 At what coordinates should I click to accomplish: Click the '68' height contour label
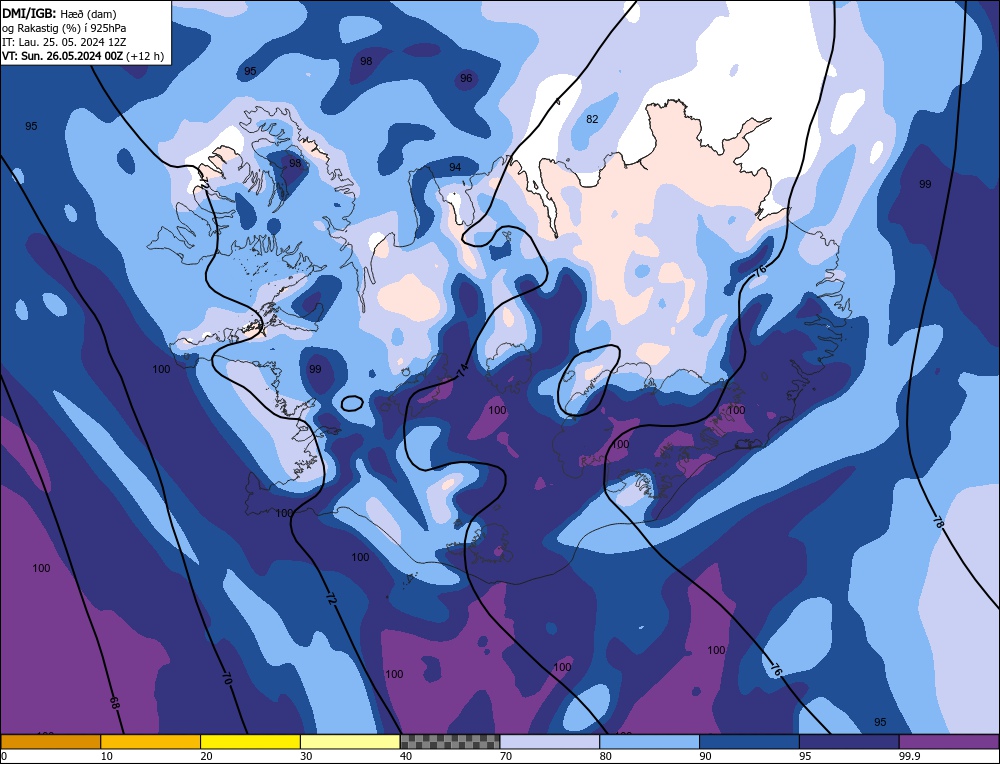pyautogui.click(x=114, y=703)
